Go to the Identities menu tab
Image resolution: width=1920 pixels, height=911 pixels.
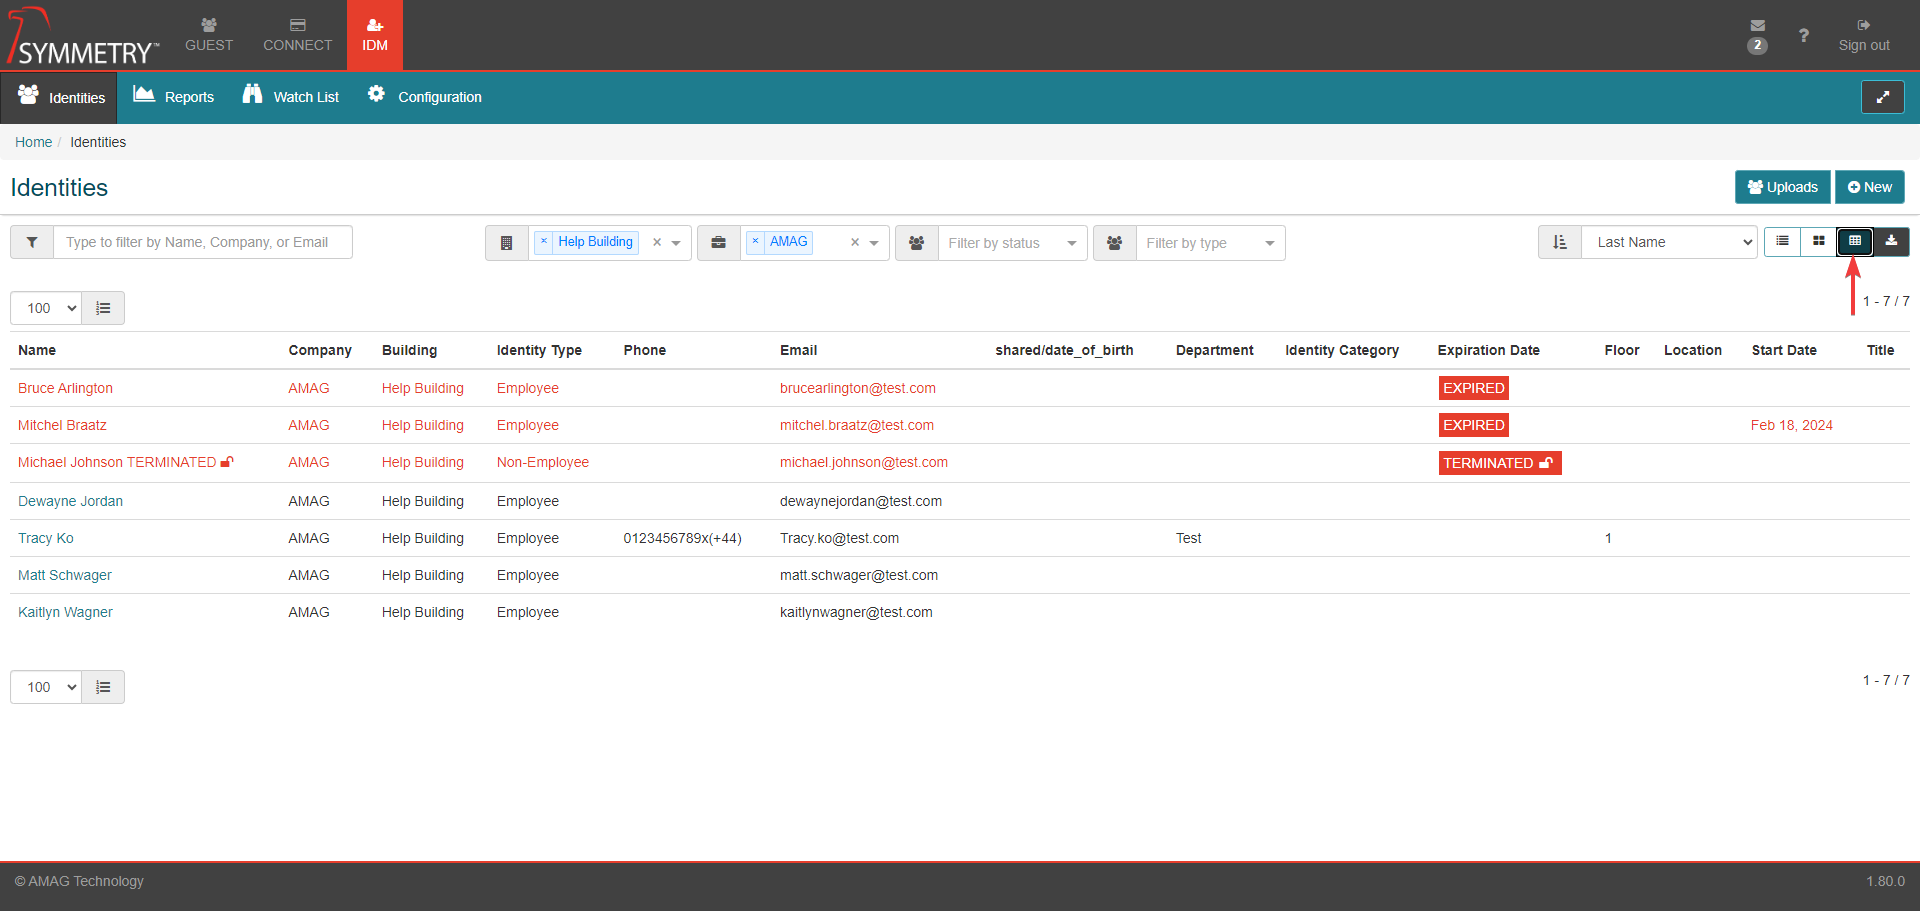60,97
